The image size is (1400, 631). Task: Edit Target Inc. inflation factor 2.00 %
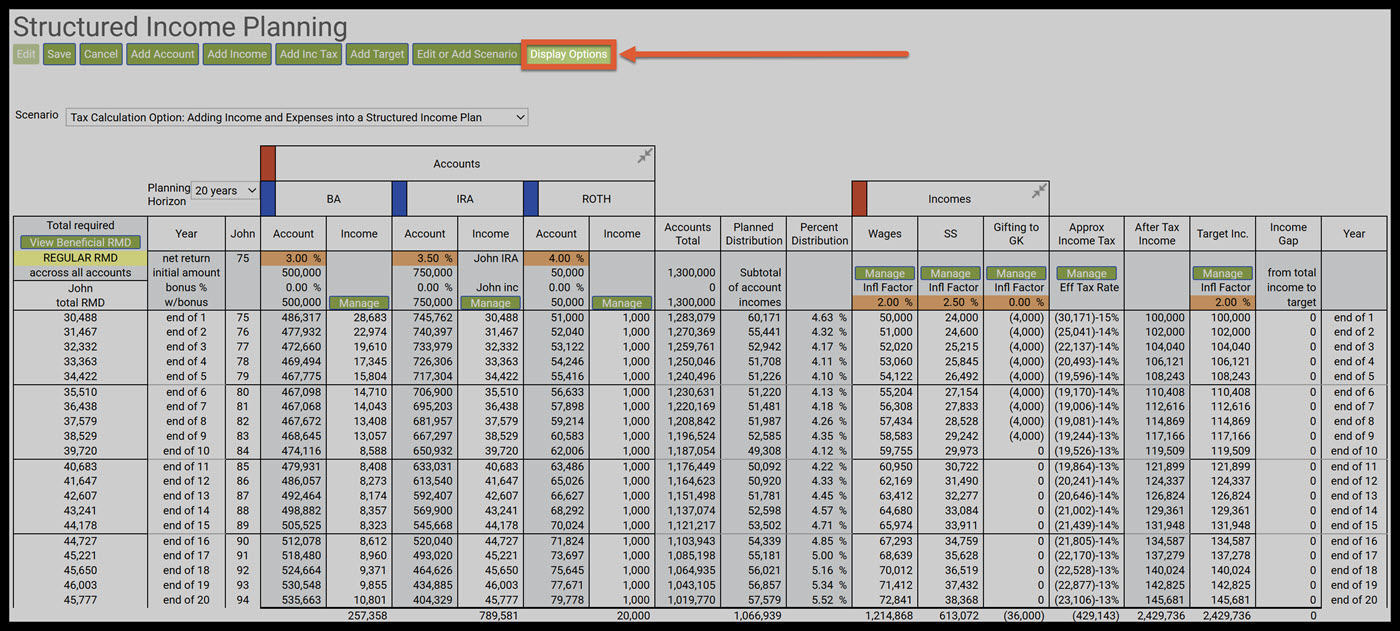pyautogui.click(x=1222, y=303)
